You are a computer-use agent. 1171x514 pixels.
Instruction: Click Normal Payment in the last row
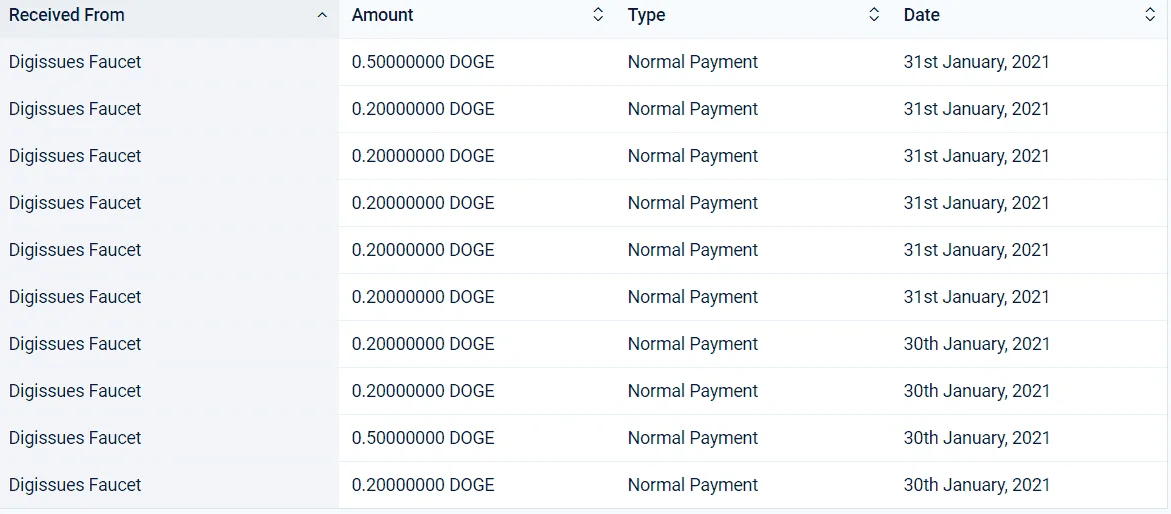[x=692, y=486]
